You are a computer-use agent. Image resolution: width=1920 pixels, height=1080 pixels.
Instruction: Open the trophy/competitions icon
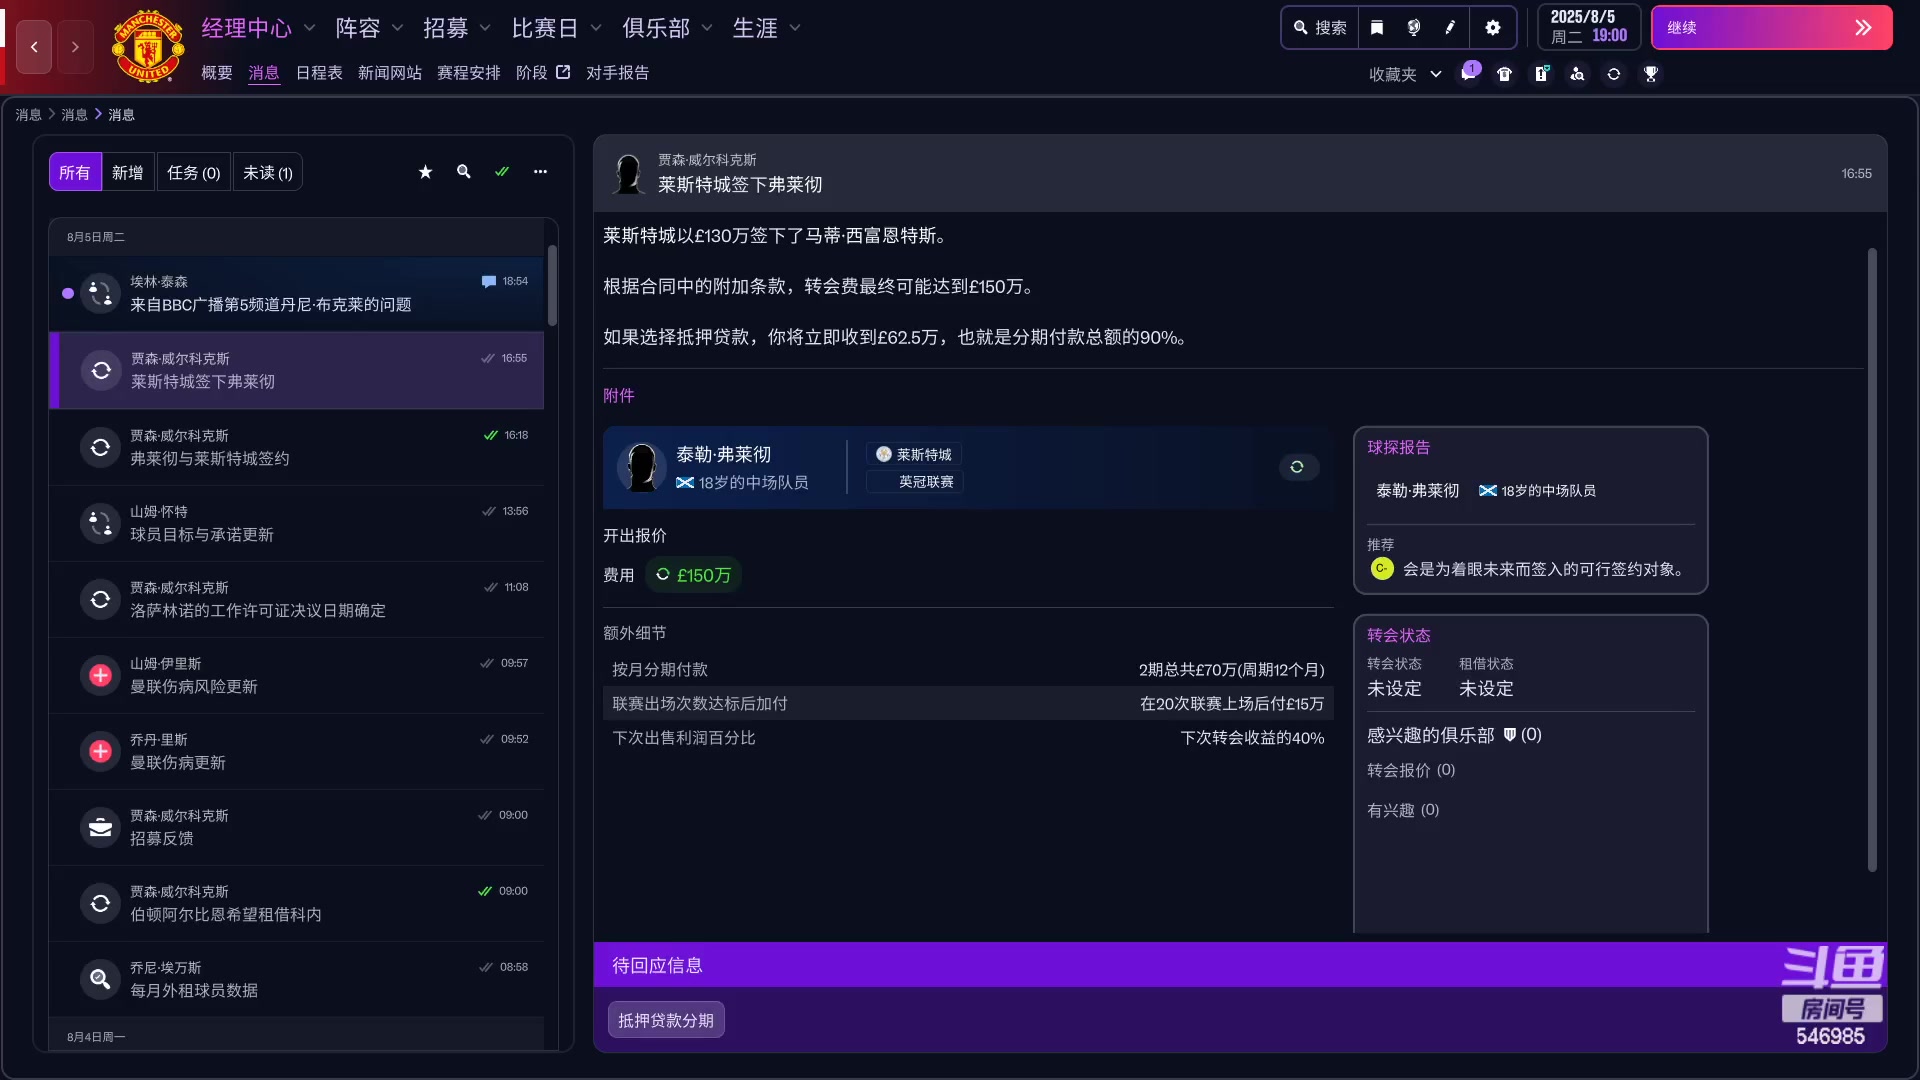tap(1651, 75)
